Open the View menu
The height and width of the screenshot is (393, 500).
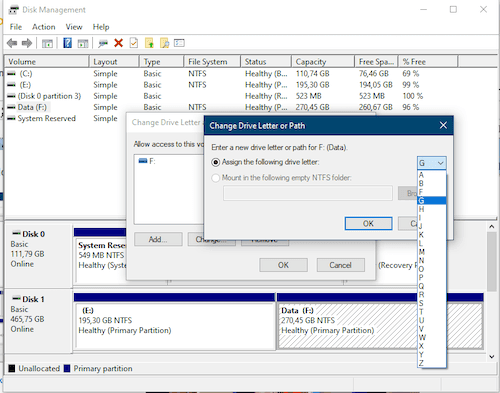pyautogui.click(x=74, y=27)
